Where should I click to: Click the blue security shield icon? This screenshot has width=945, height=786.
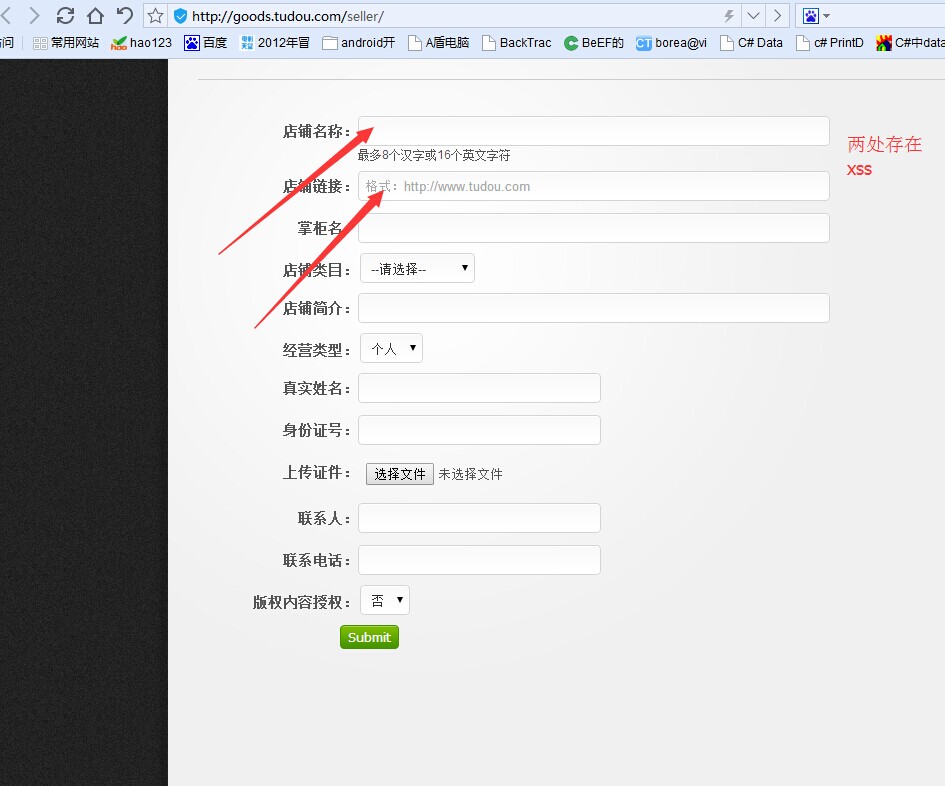pyautogui.click(x=180, y=16)
